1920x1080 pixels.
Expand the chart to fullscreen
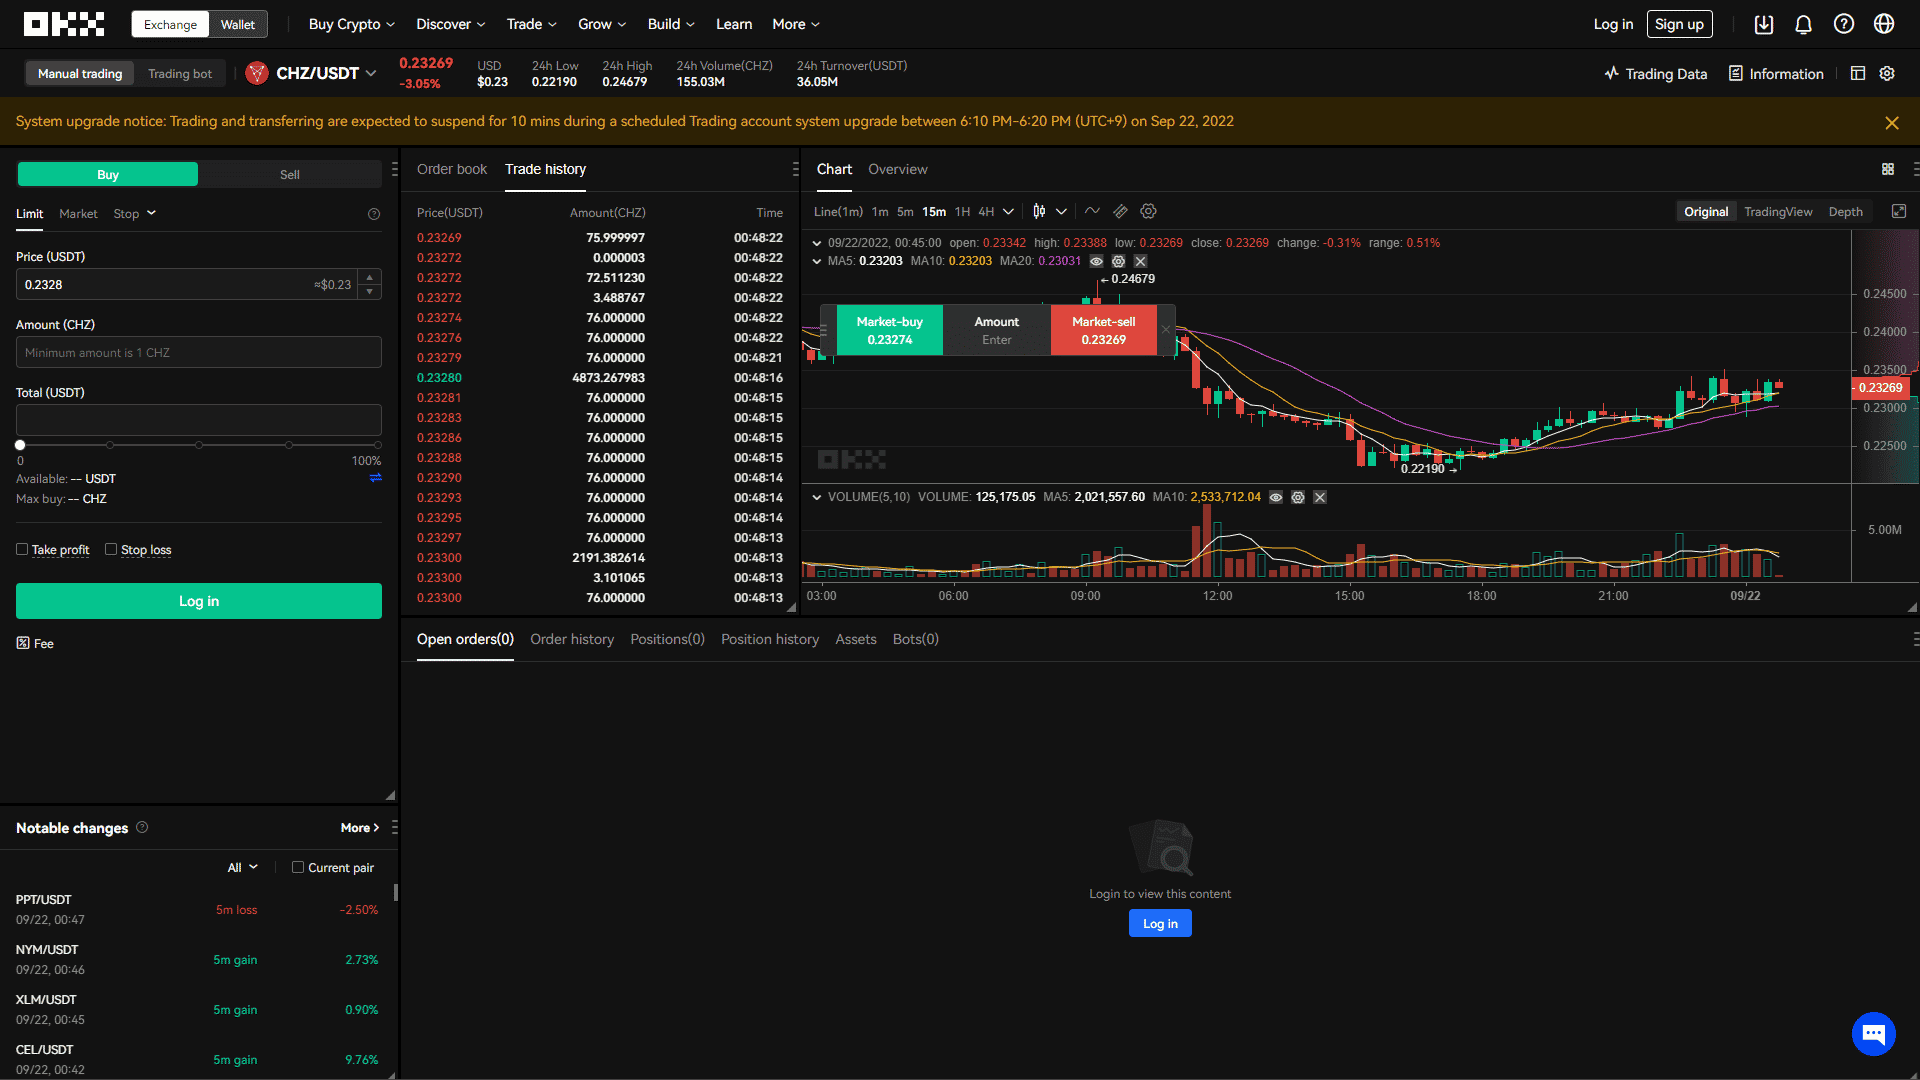pyautogui.click(x=1899, y=211)
